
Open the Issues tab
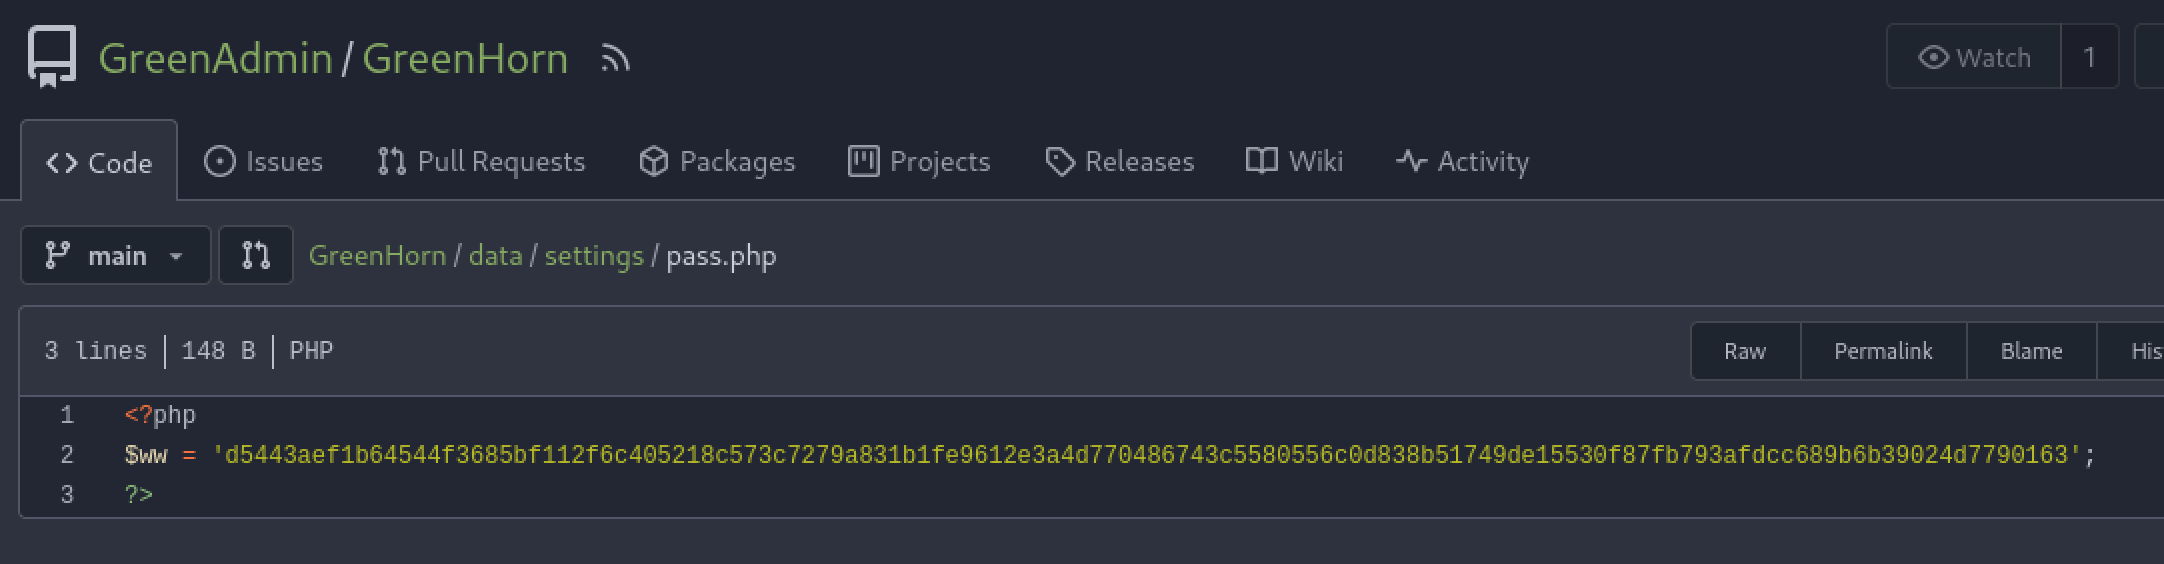[x=264, y=162]
